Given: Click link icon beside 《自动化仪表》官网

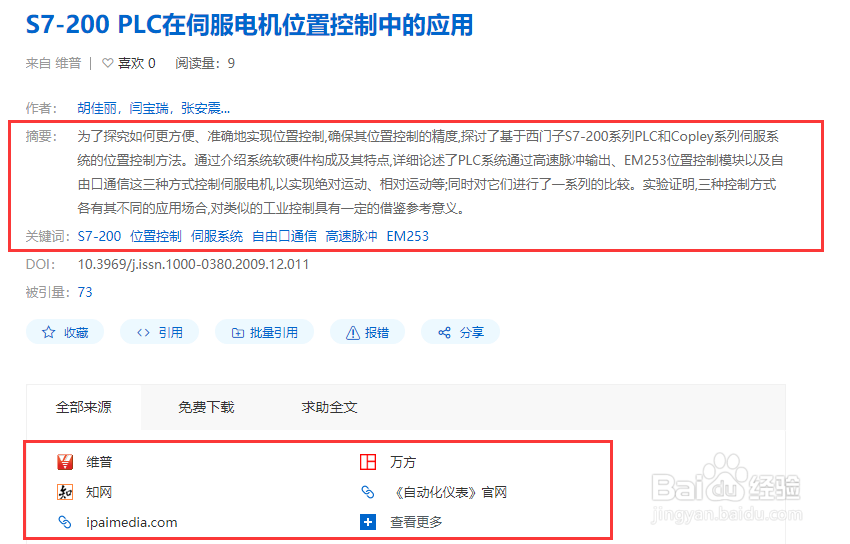Looking at the screenshot, I should (368, 492).
